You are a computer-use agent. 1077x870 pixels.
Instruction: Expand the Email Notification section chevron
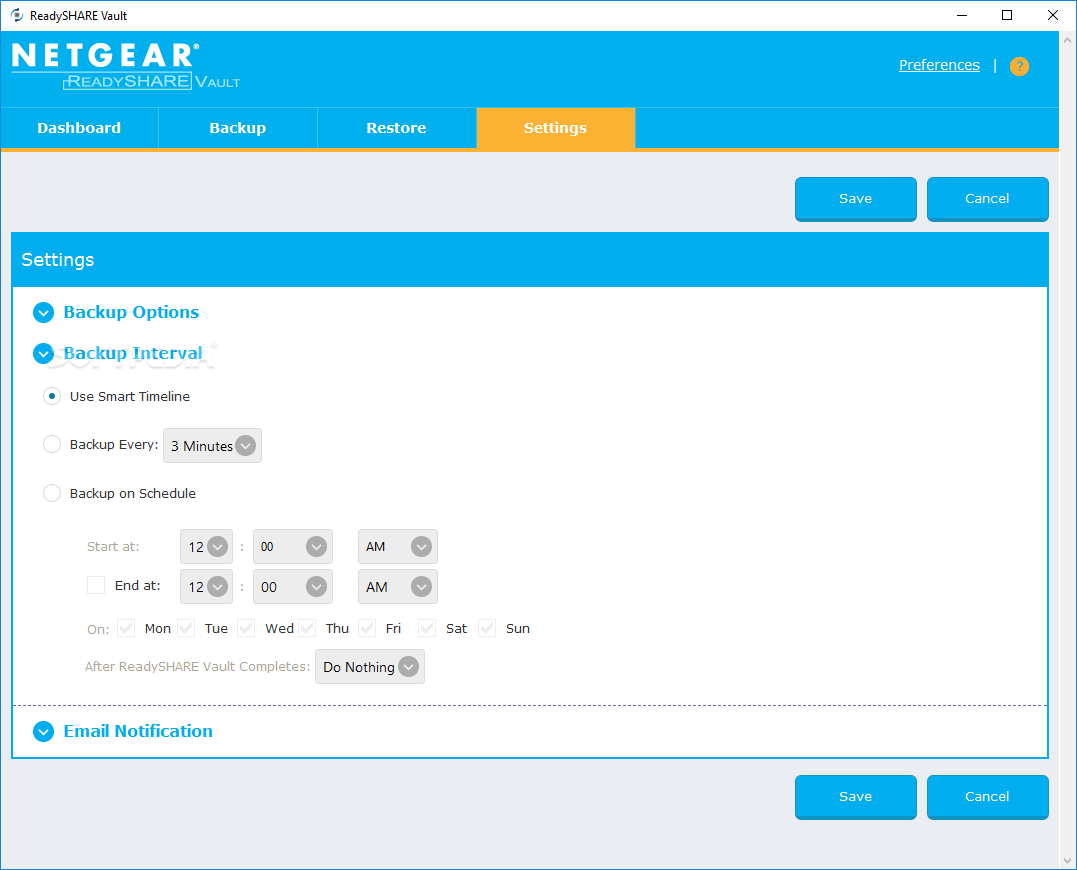pos(43,731)
